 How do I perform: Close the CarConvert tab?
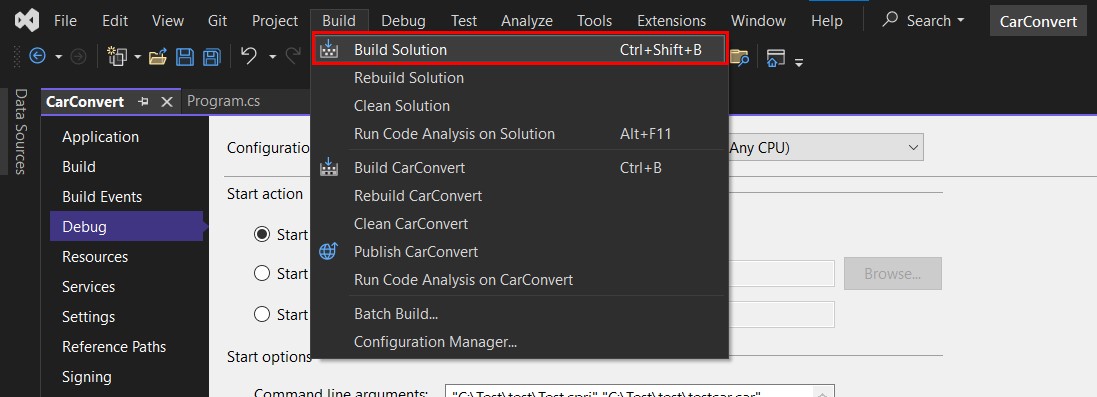167,102
